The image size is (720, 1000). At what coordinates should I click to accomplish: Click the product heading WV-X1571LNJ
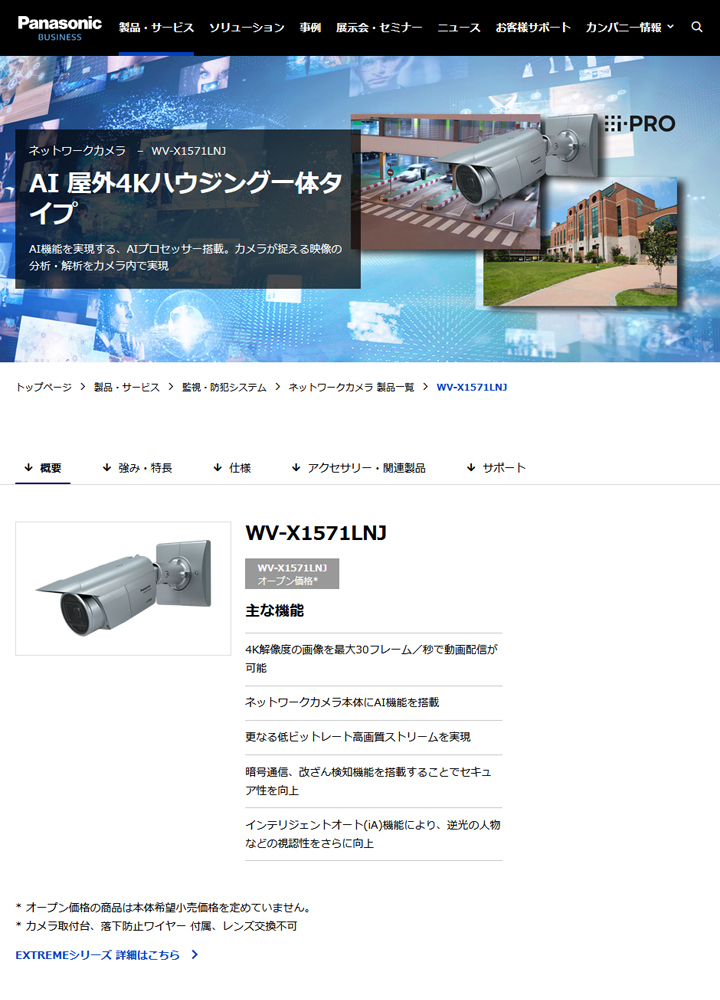[316, 533]
